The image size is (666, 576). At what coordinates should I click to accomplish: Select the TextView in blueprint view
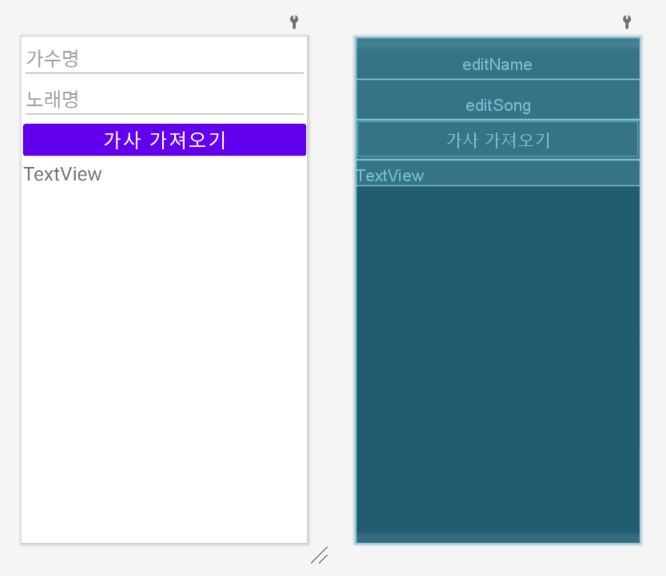click(498, 174)
